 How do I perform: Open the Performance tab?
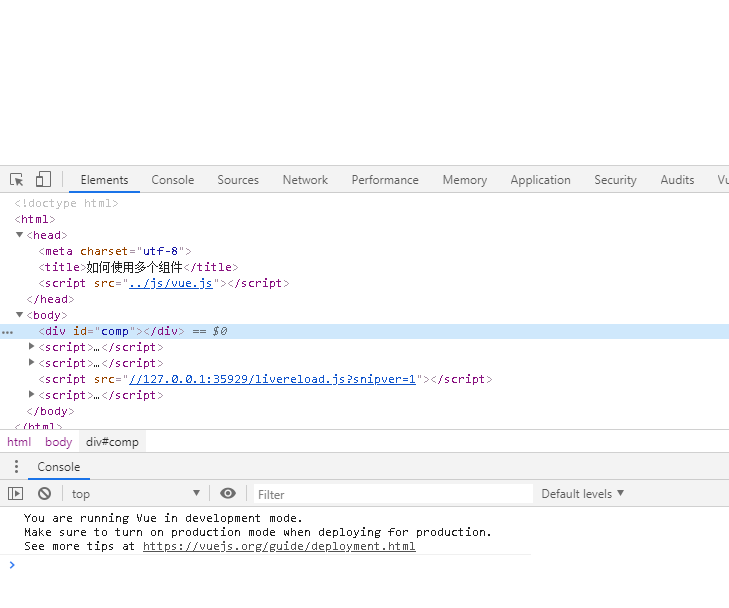(x=385, y=180)
